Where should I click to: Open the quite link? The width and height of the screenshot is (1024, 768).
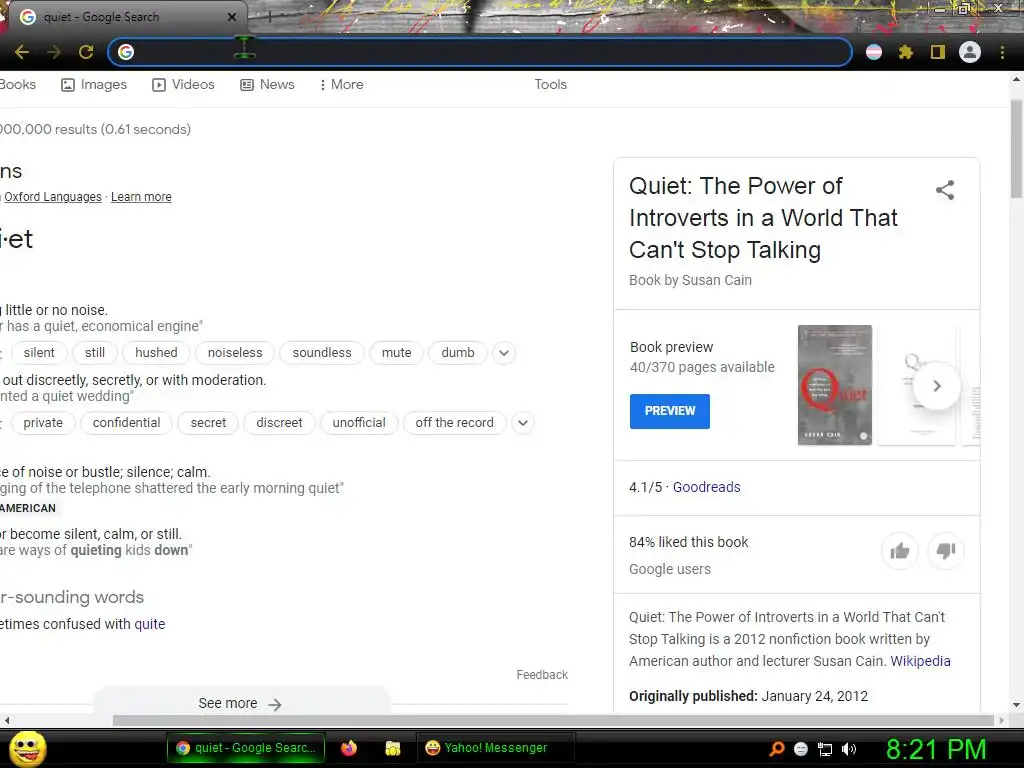click(150, 624)
